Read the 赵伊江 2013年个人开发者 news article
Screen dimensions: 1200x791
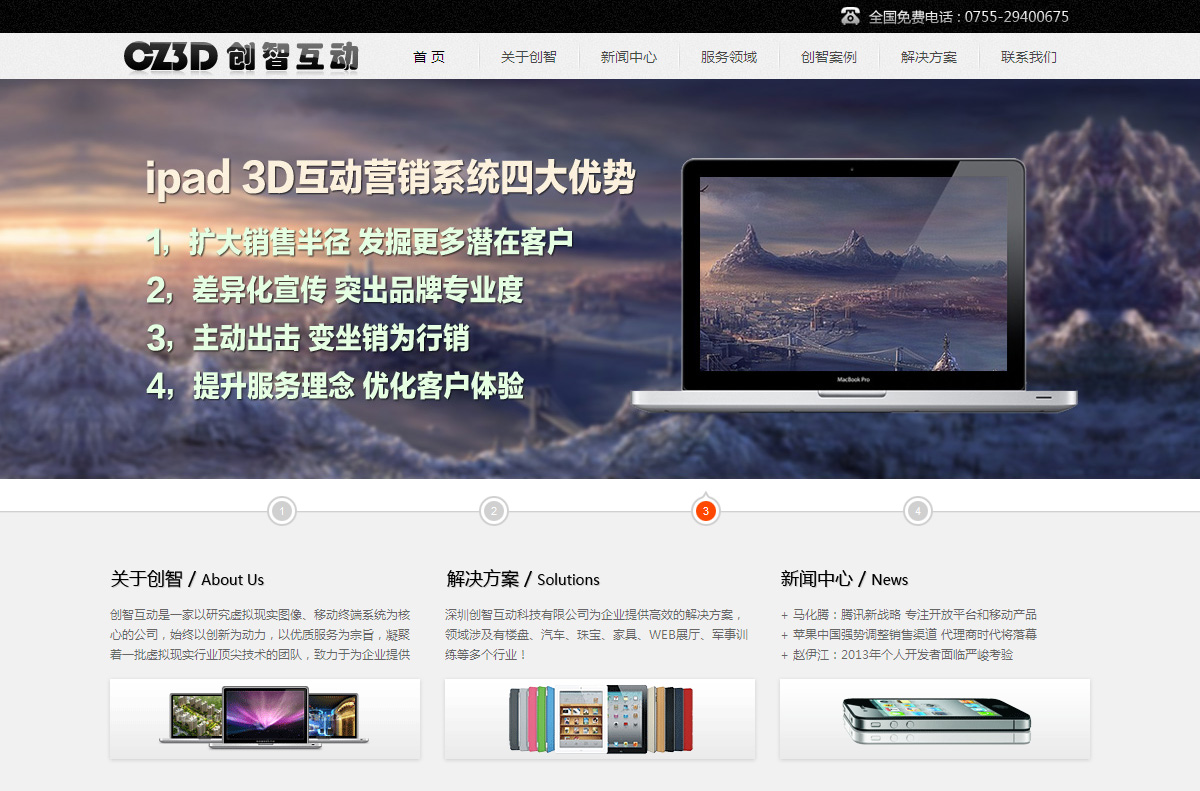(x=902, y=655)
